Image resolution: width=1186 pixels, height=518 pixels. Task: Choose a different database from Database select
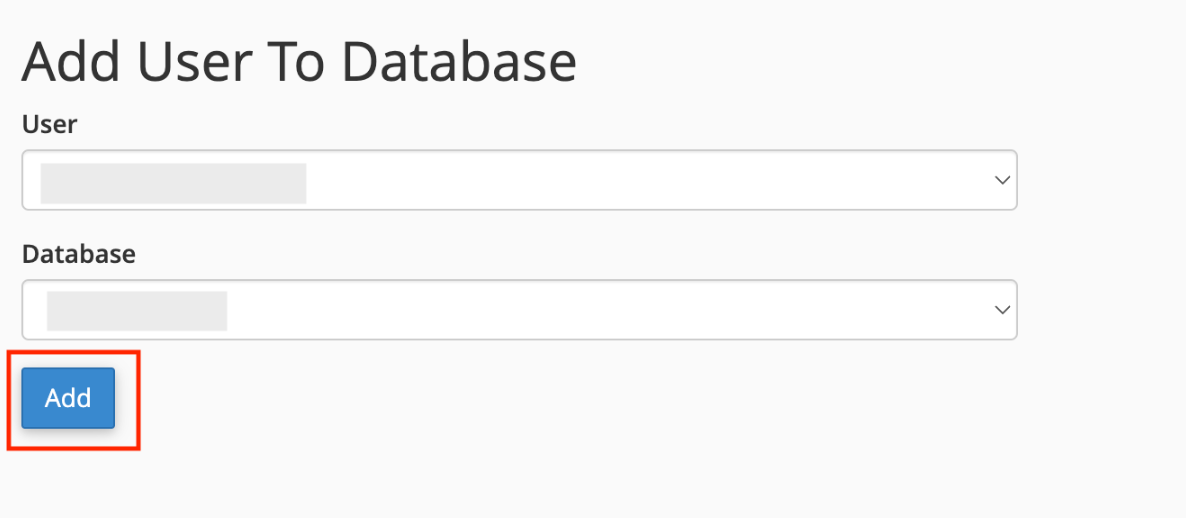point(520,310)
